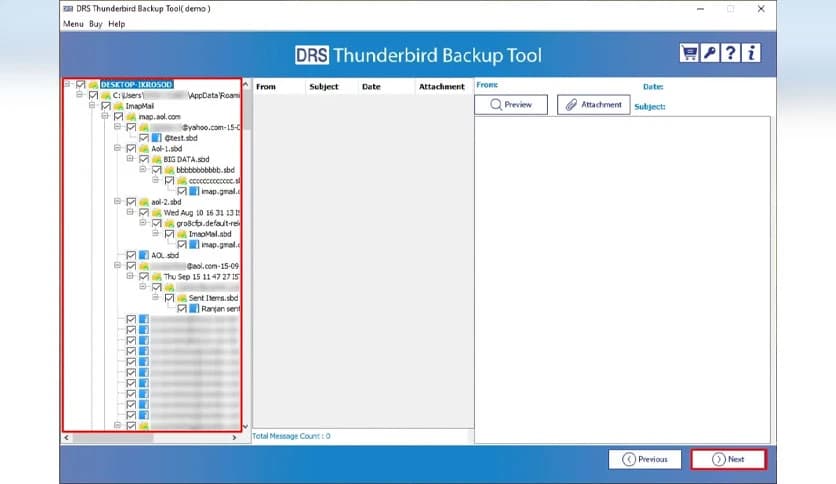Image resolution: width=836 pixels, height=484 pixels.
Task: Click the key activation icon
Action: point(710,53)
